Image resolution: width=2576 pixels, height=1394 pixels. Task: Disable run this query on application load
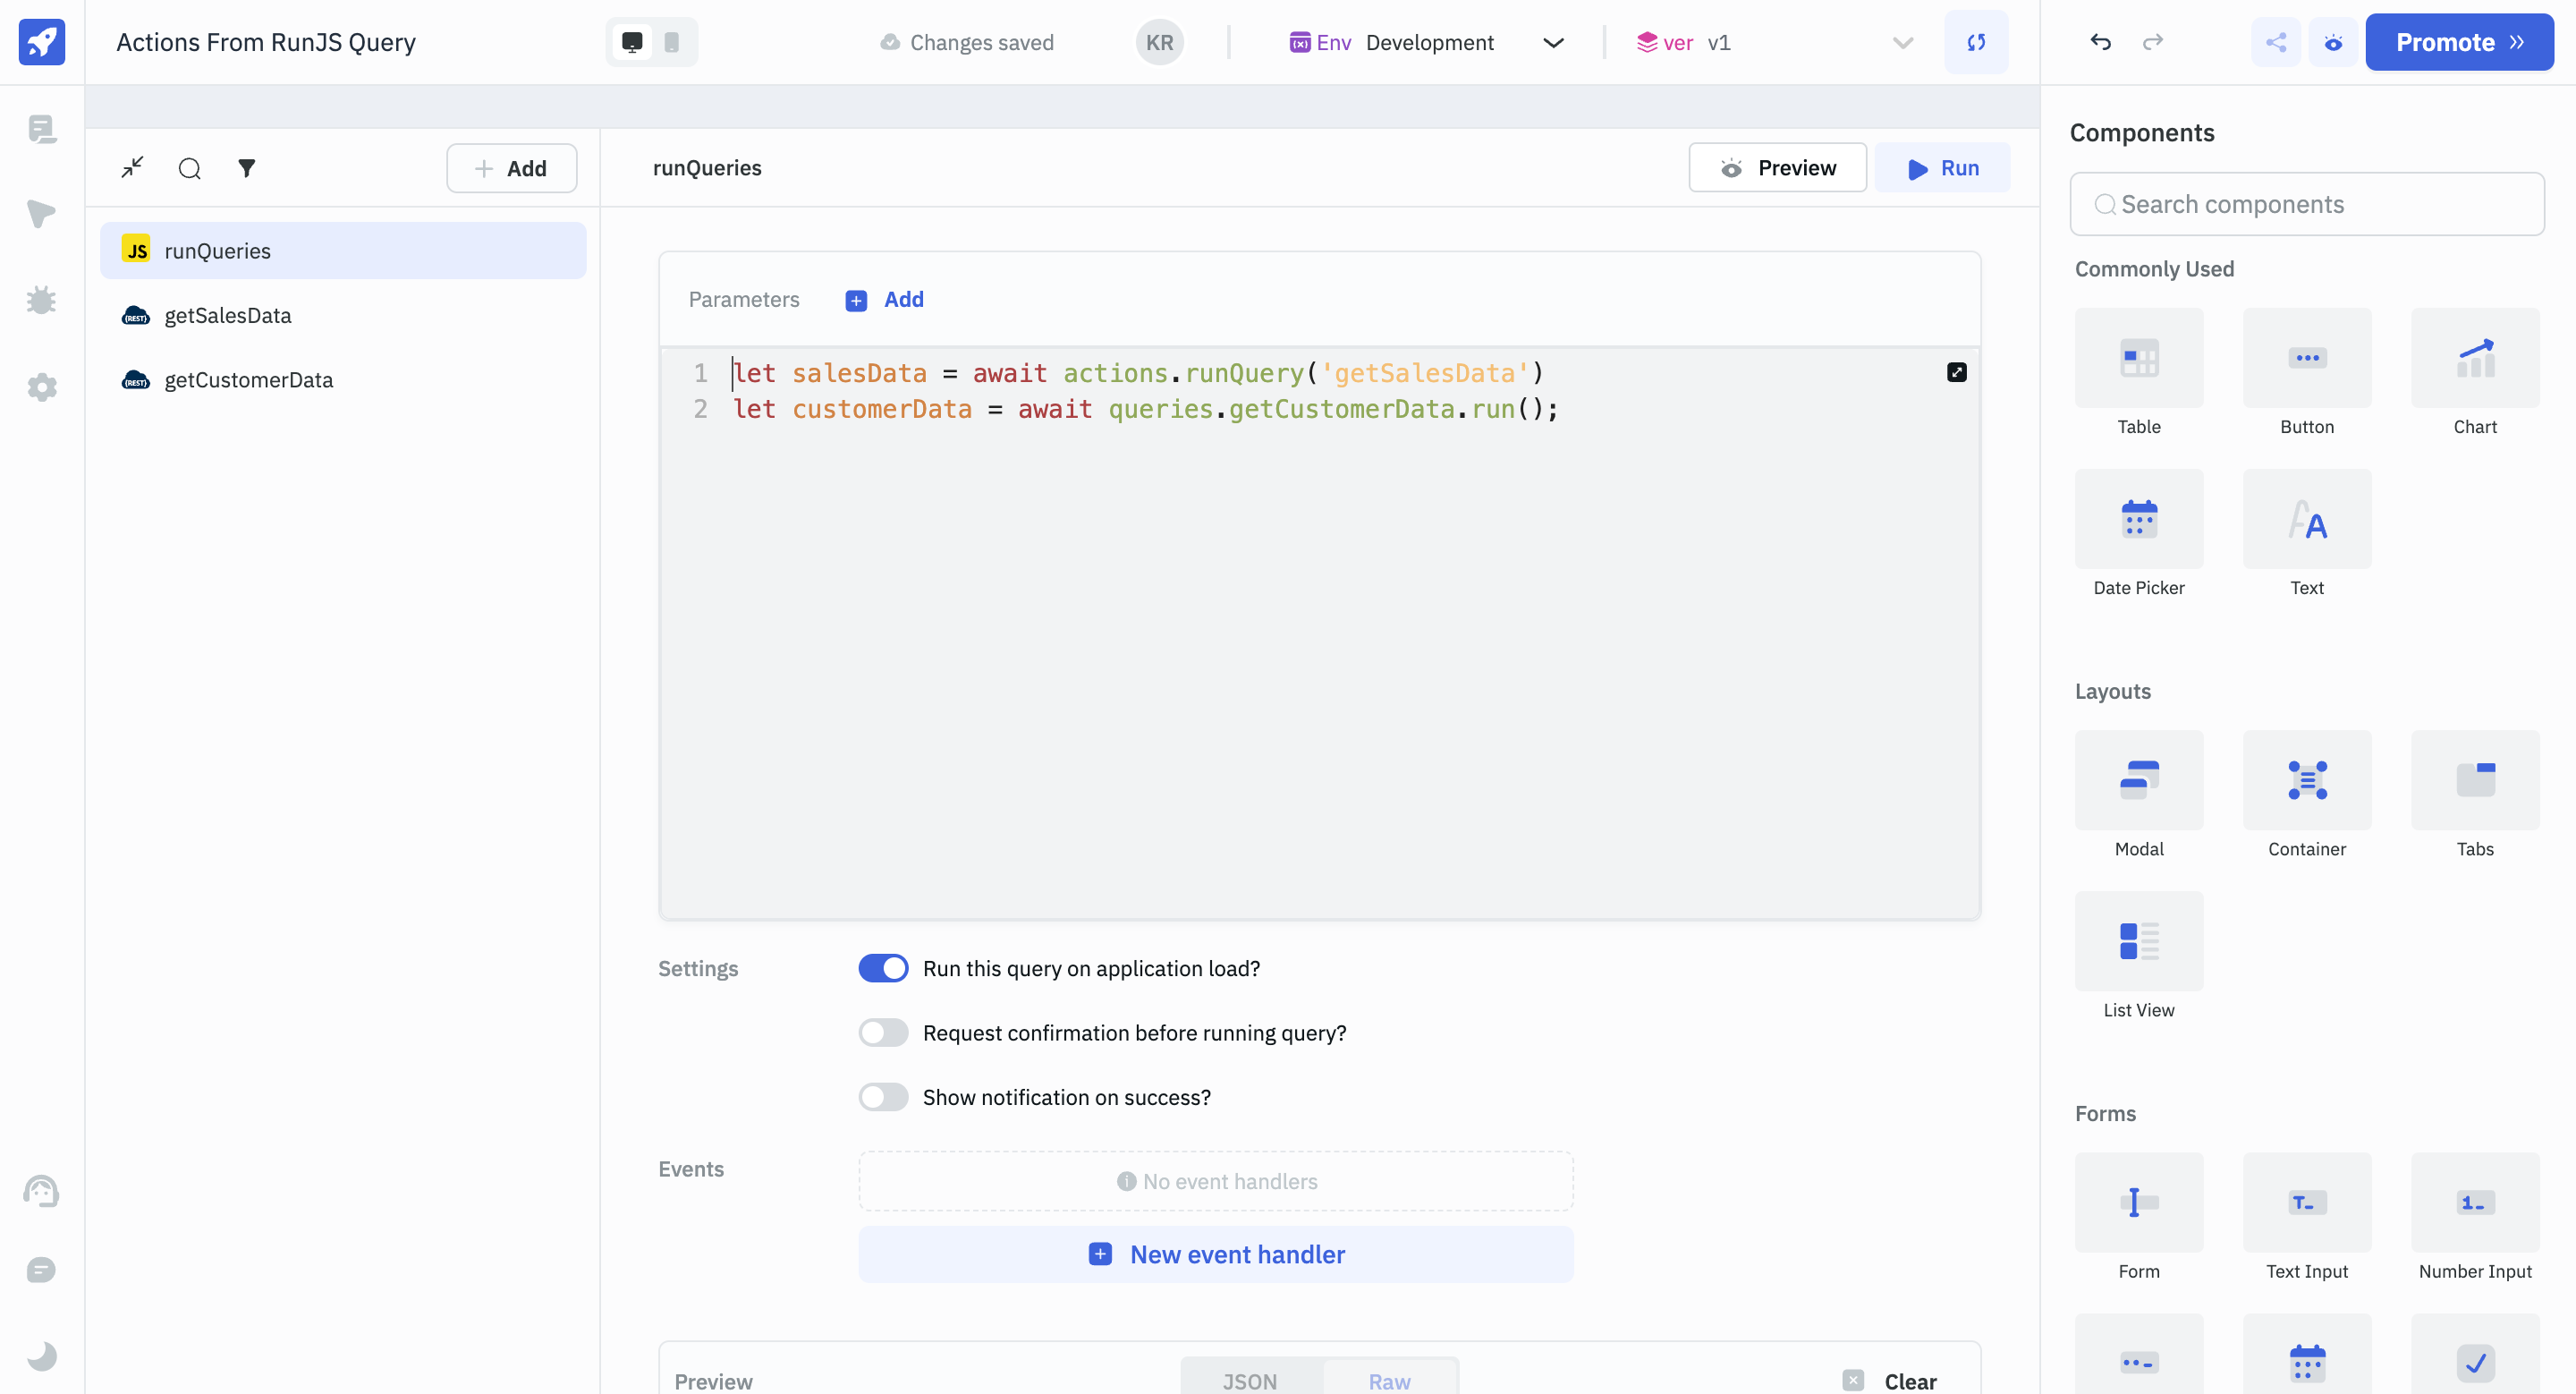tap(883, 968)
